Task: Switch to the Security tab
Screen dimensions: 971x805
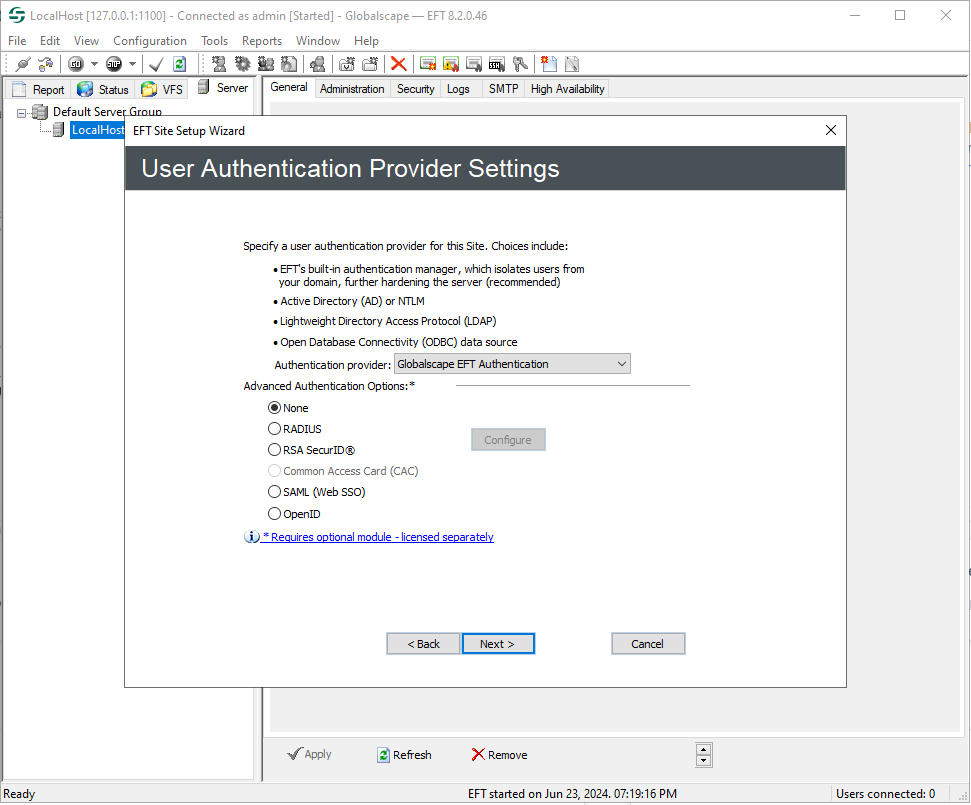Action: pyautogui.click(x=416, y=89)
